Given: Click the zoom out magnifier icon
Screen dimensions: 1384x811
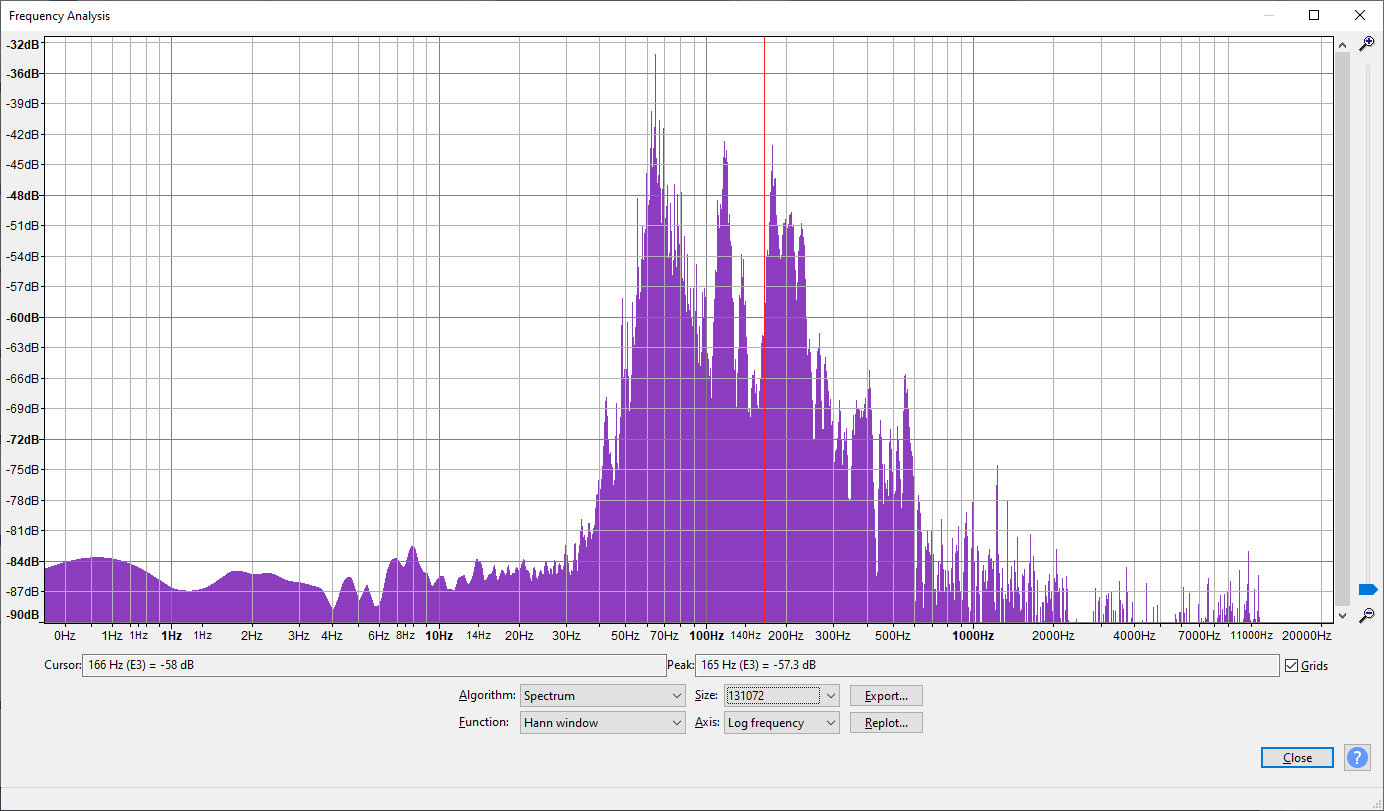Looking at the screenshot, I should 1367,615.
